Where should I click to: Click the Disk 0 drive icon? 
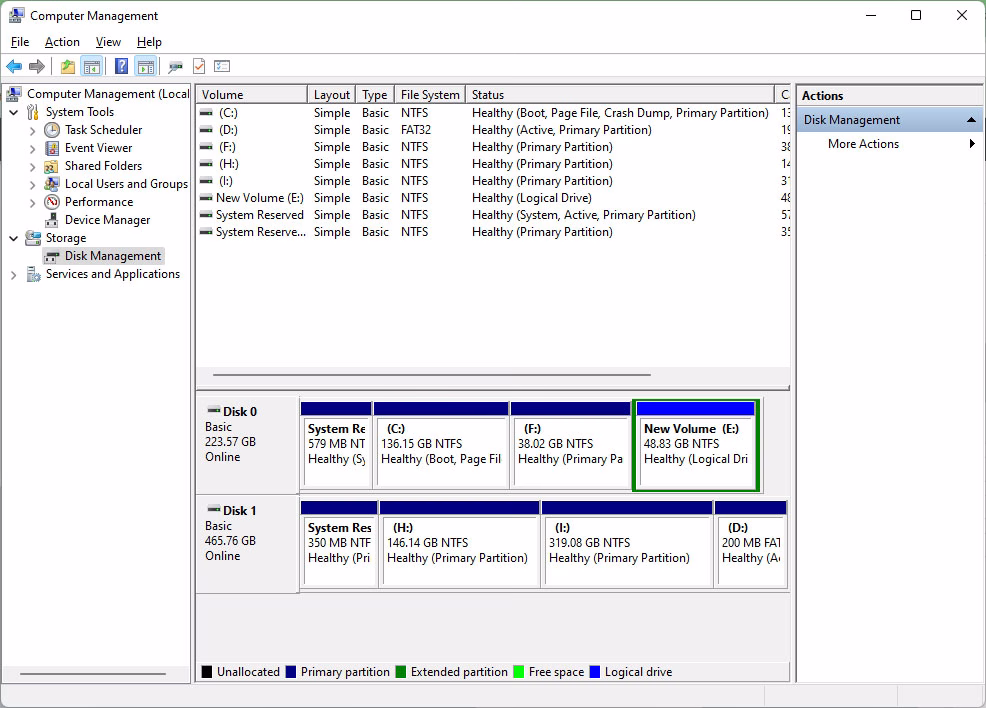click(214, 410)
